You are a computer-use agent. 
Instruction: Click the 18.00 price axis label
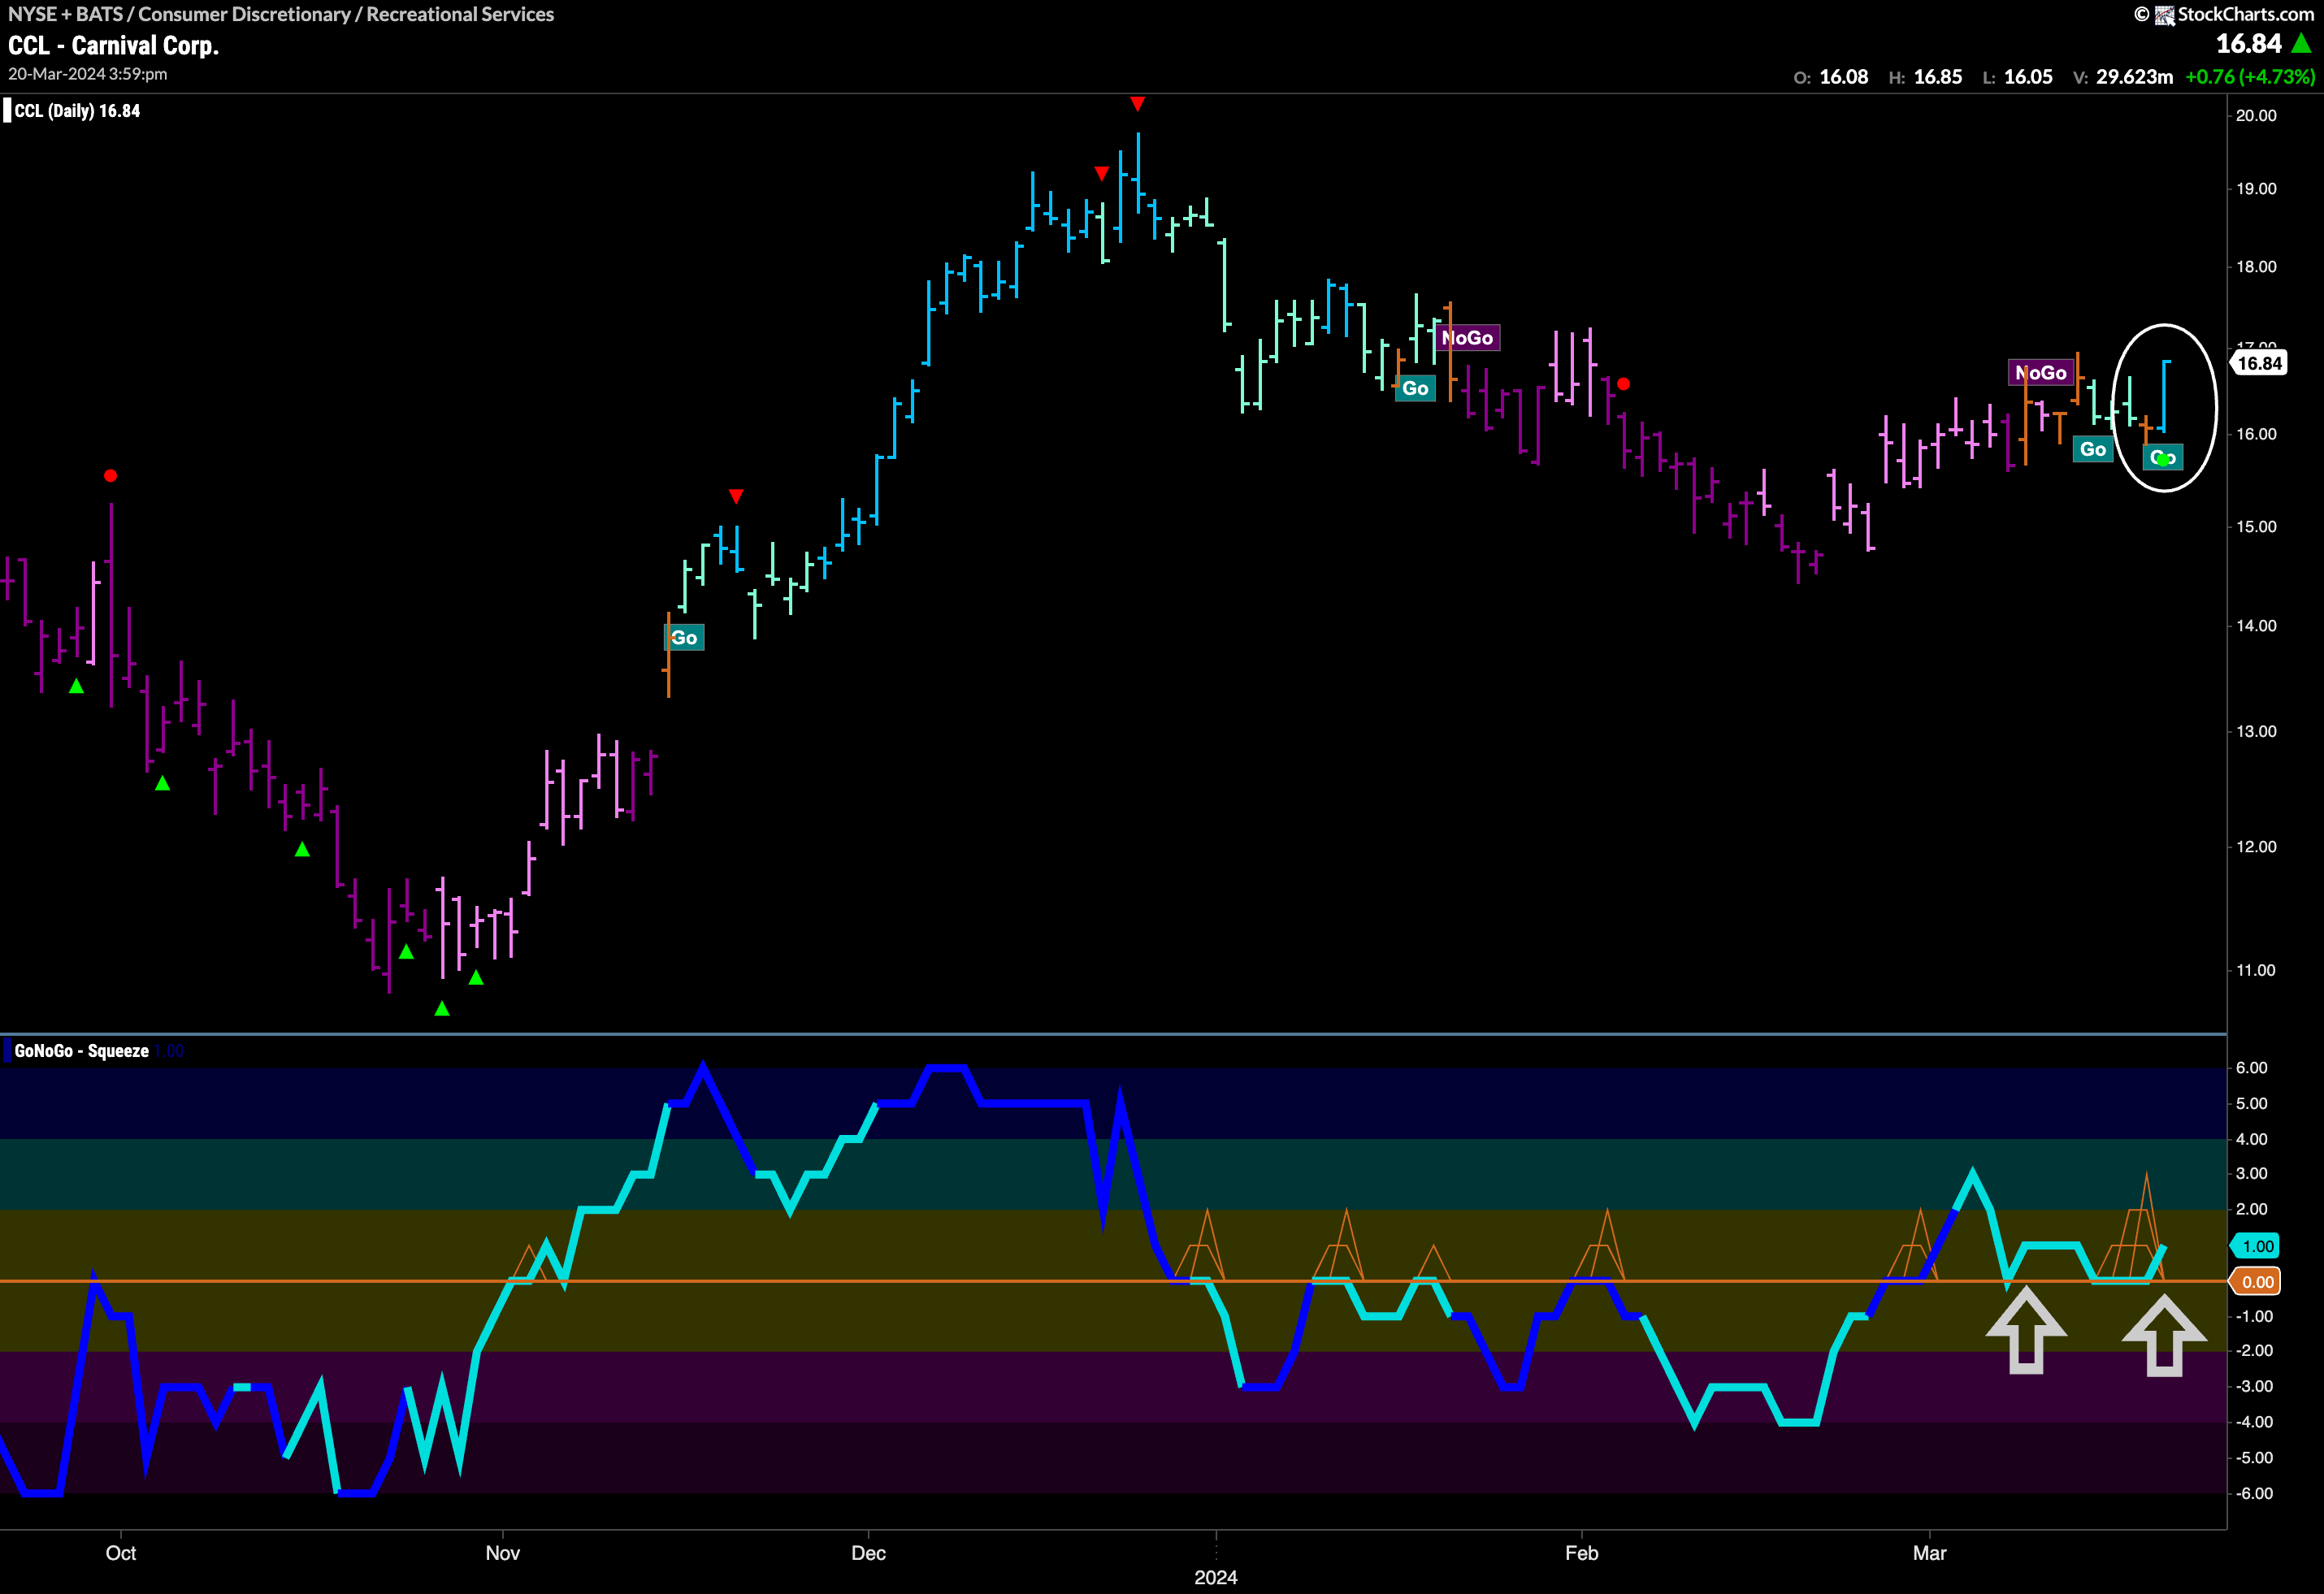[2256, 267]
